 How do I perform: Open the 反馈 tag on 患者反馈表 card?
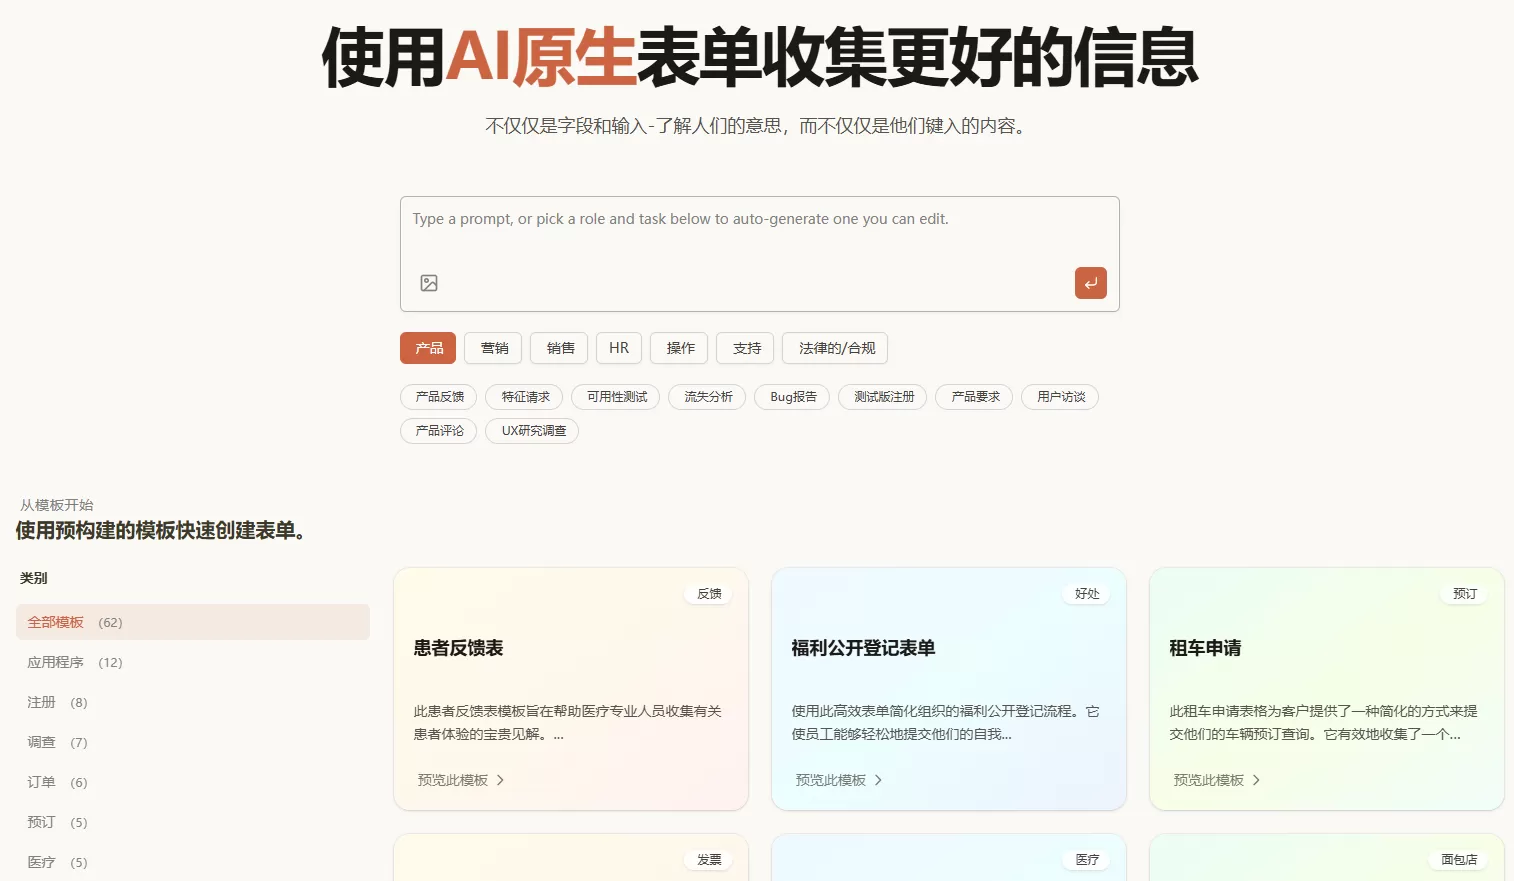(x=707, y=593)
